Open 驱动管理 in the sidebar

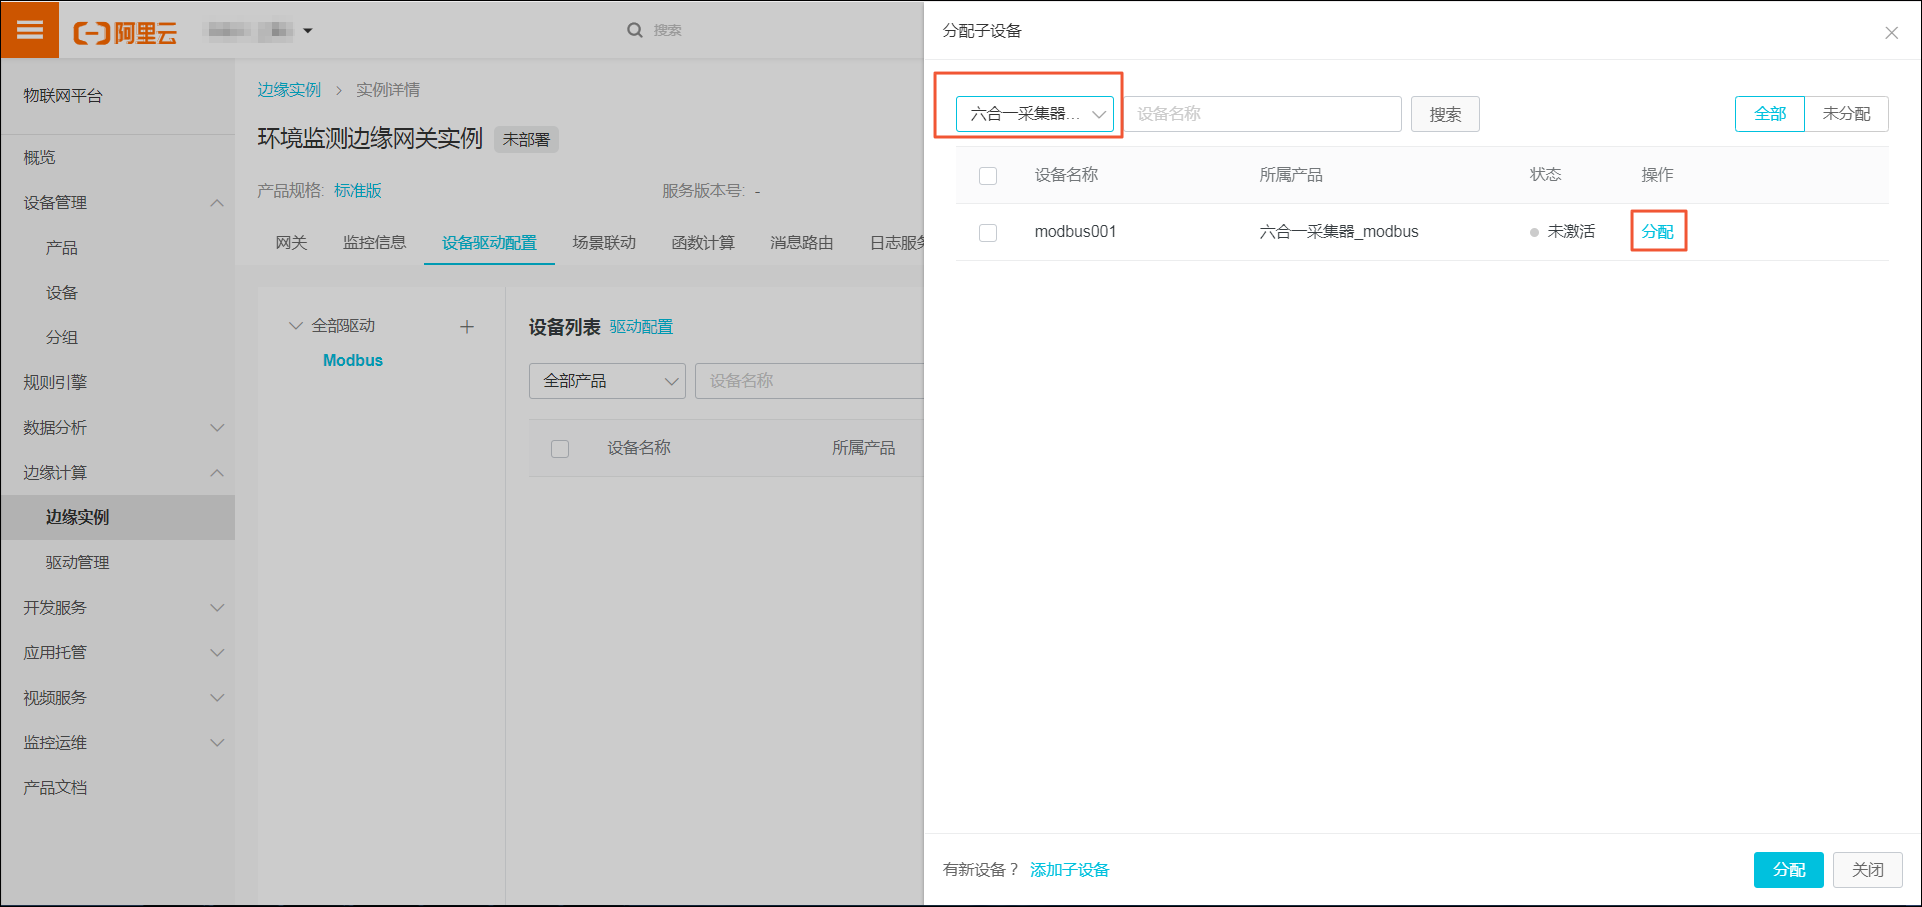[77, 563]
